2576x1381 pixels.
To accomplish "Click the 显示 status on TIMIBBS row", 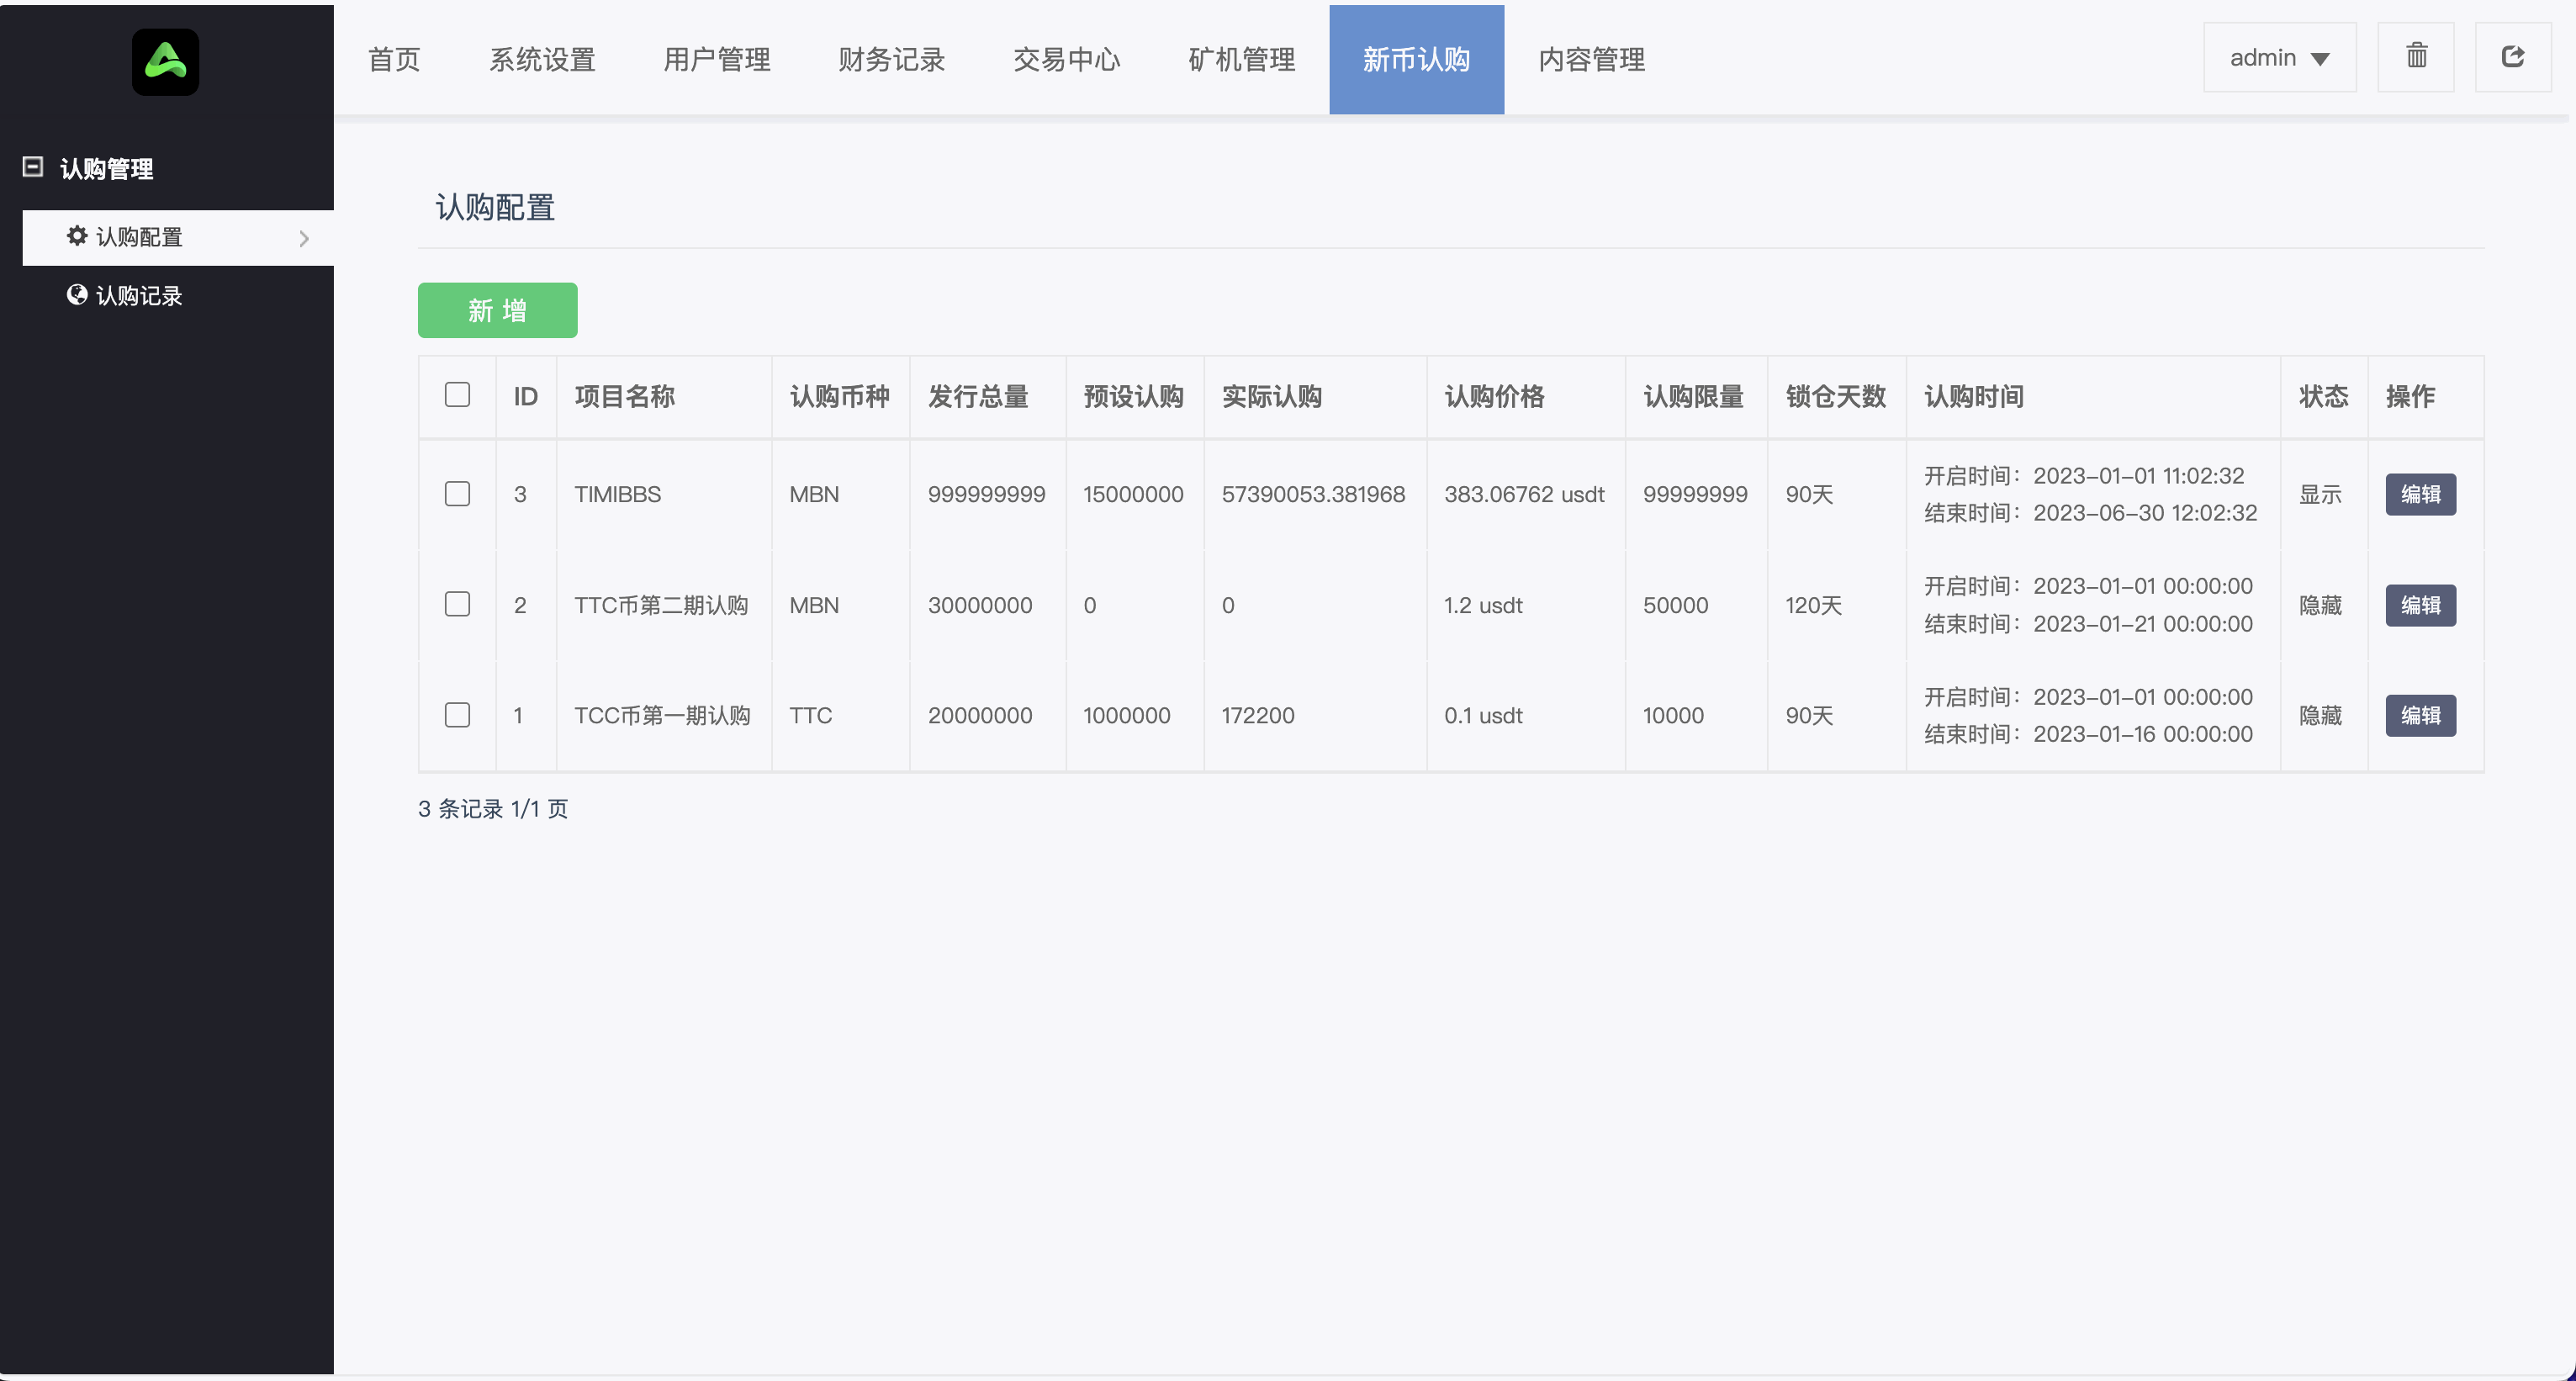I will 2321,493.
